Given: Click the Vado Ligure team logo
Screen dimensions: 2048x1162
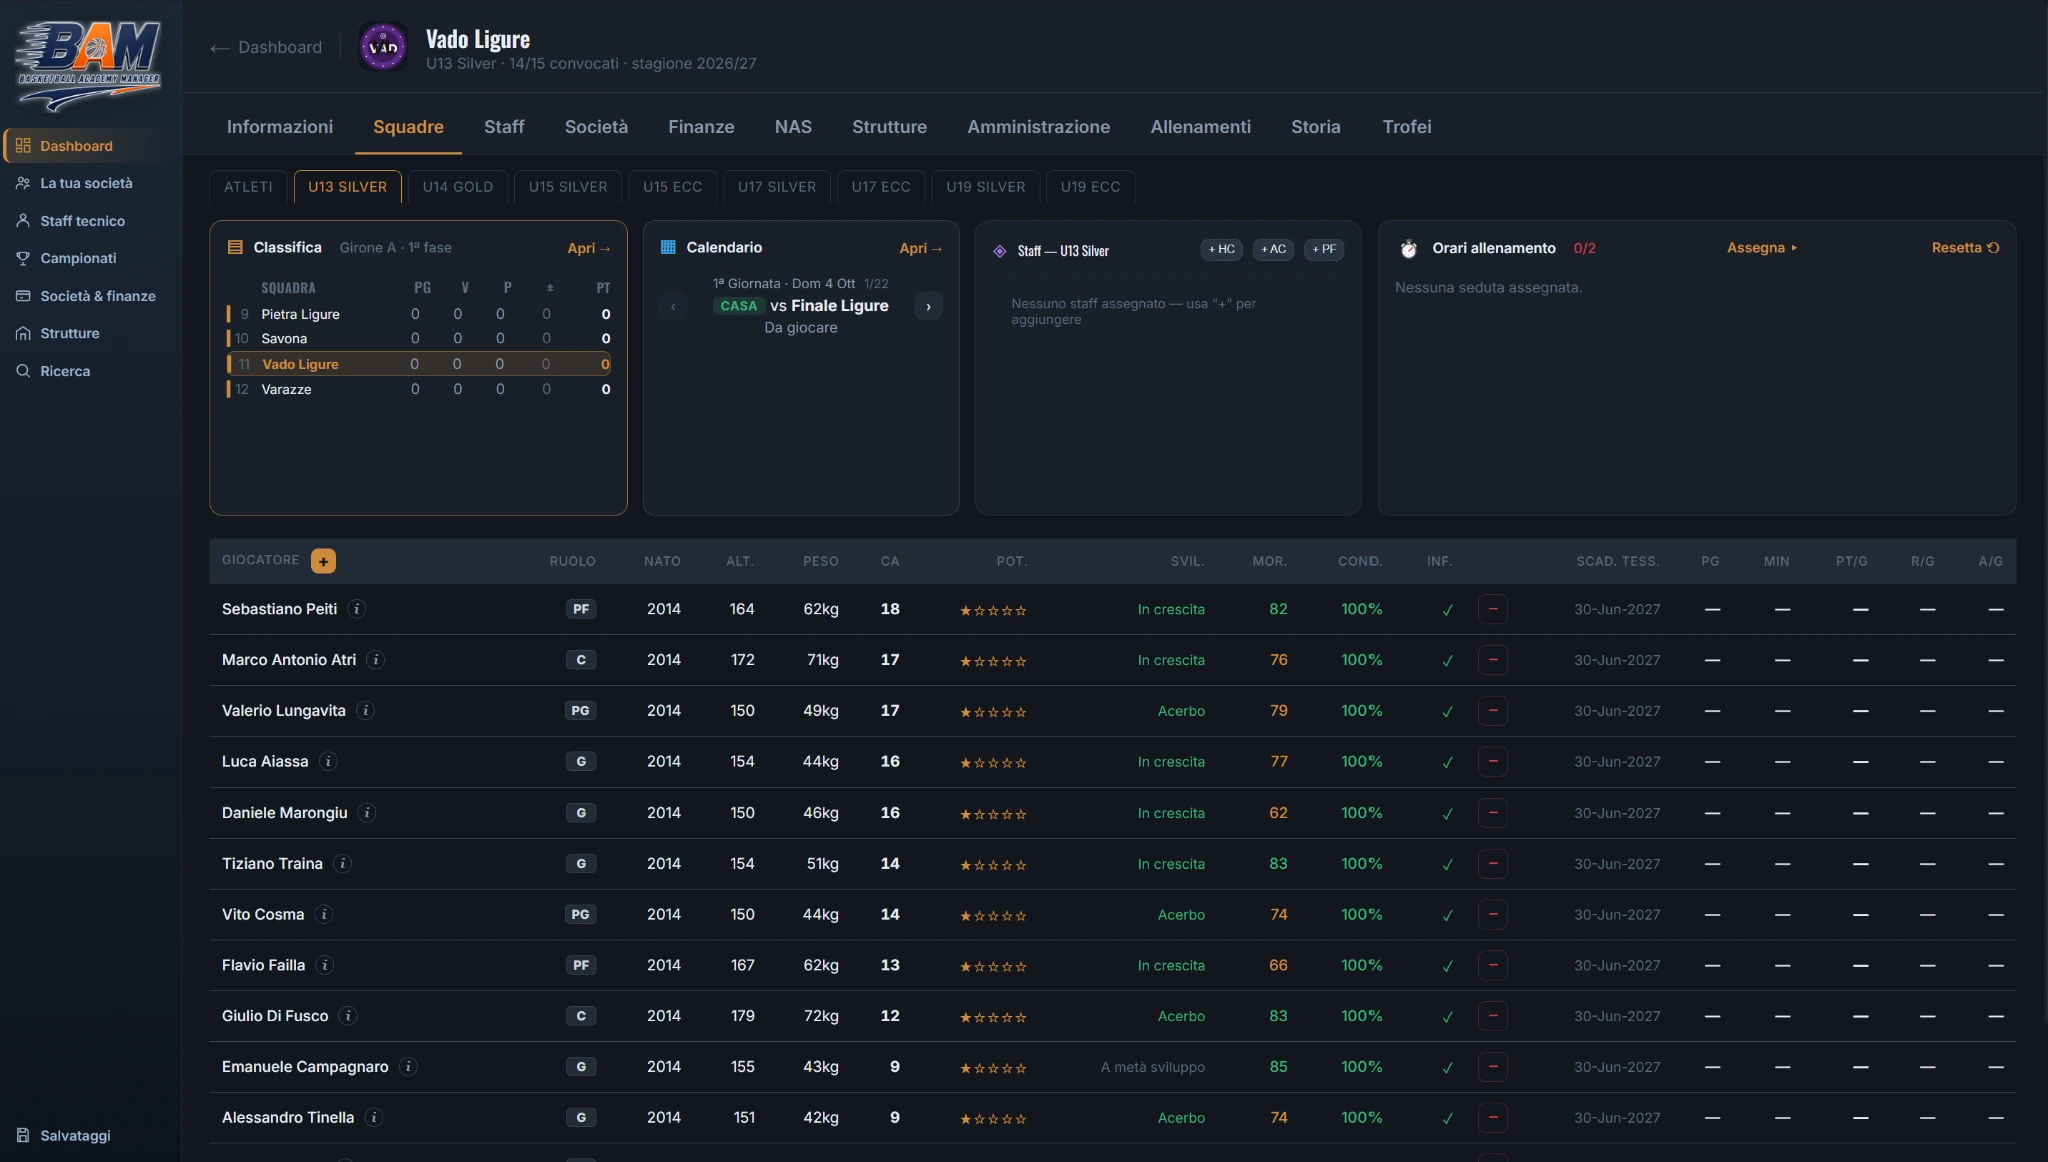Looking at the screenshot, I should point(383,47).
